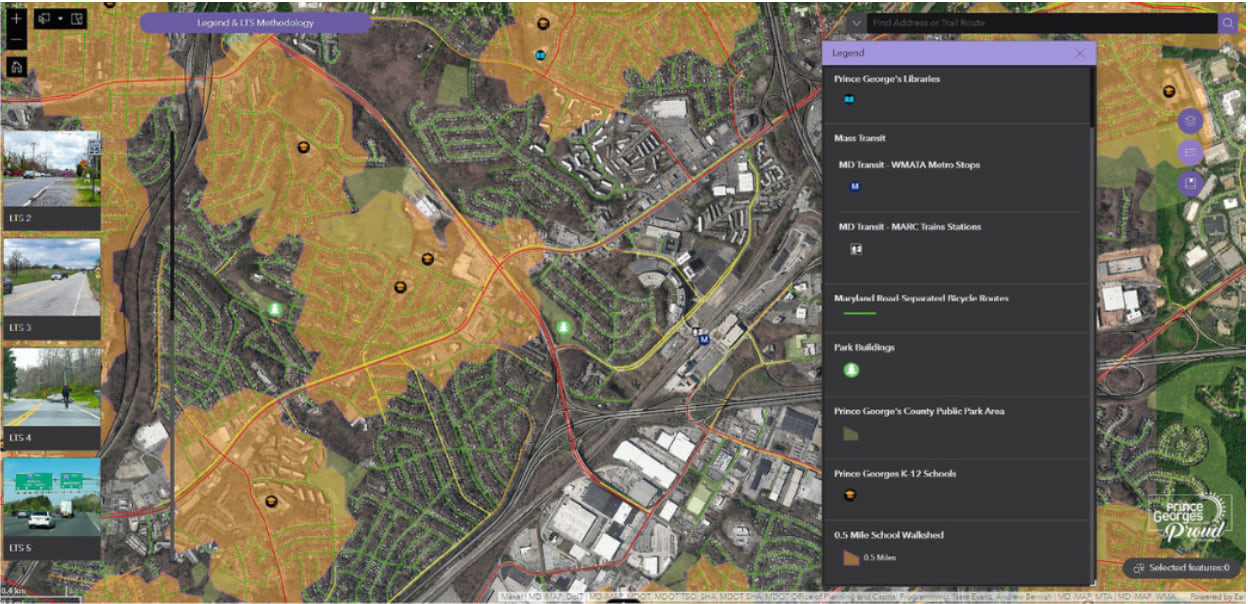This screenshot has width=1248, height=604.
Task: Click the WMATA Metro stop marker on map
Action: tap(703, 339)
